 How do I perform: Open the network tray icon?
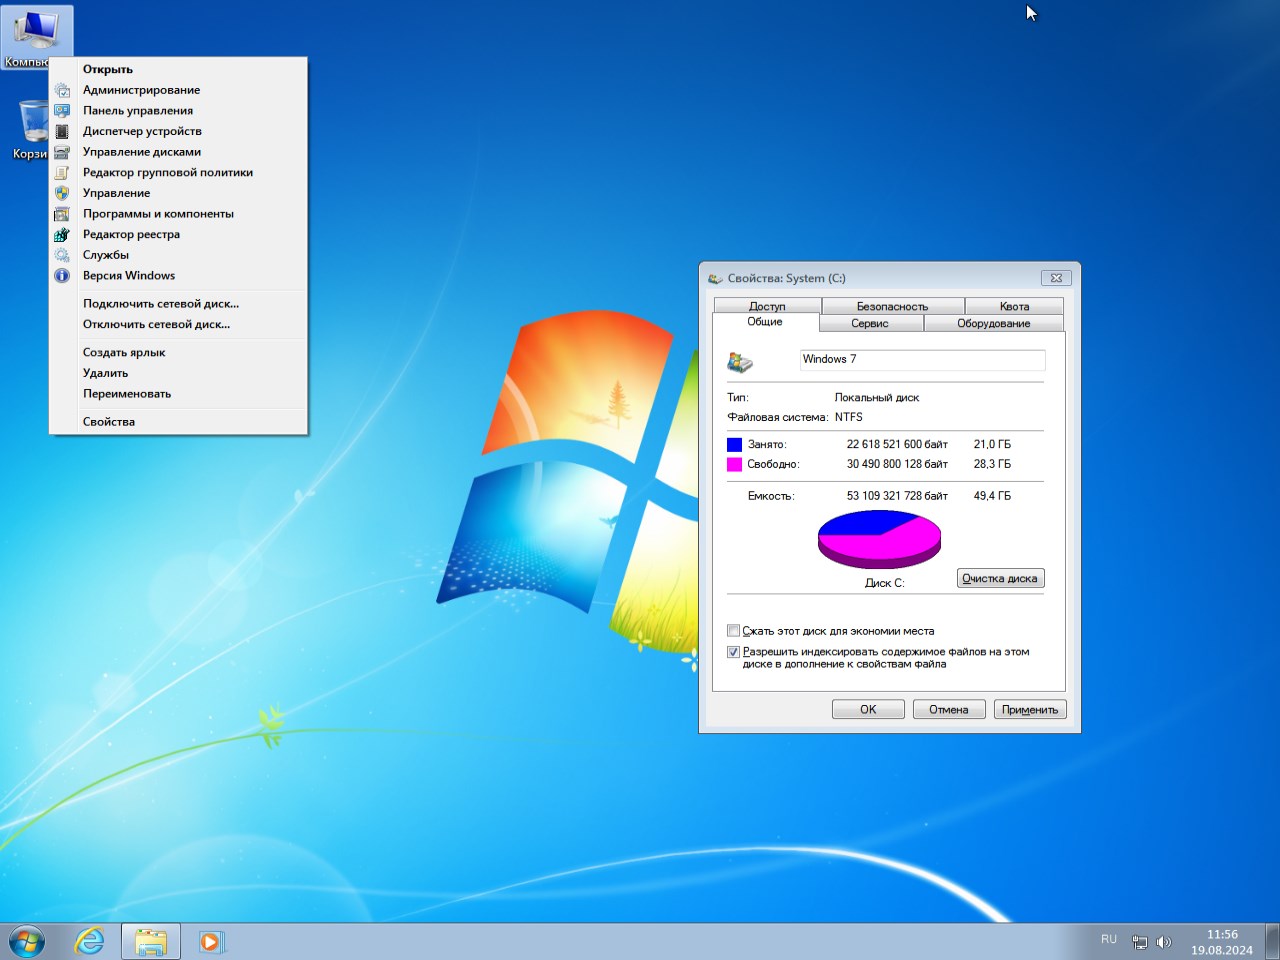1140,942
